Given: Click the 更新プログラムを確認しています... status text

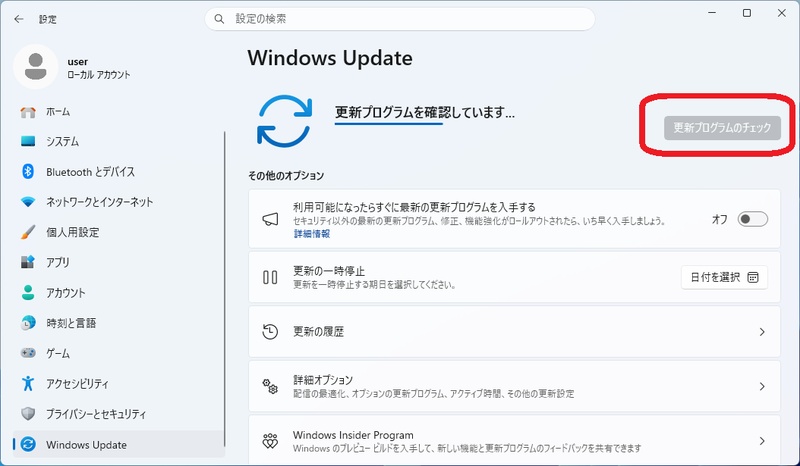Looking at the screenshot, I should pyautogui.click(x=424, y=112).
